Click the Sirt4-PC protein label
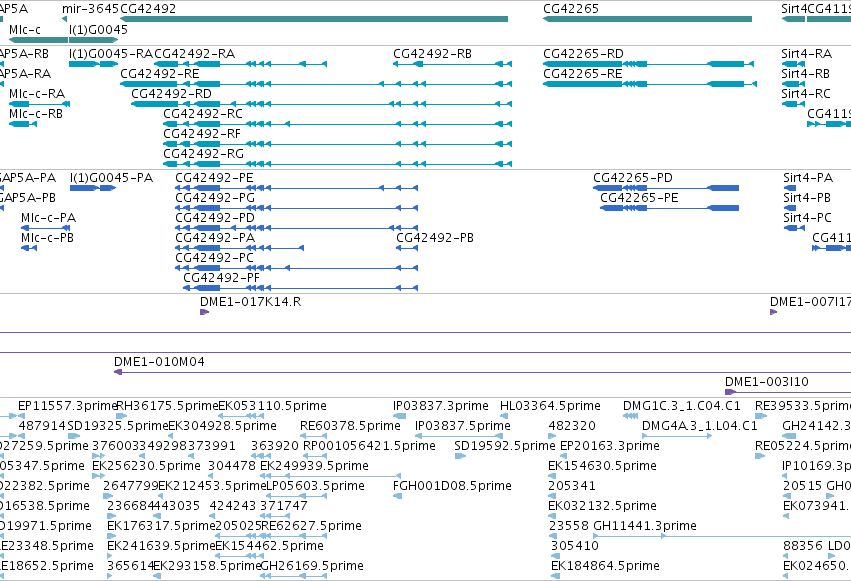 tap(807, 218)
